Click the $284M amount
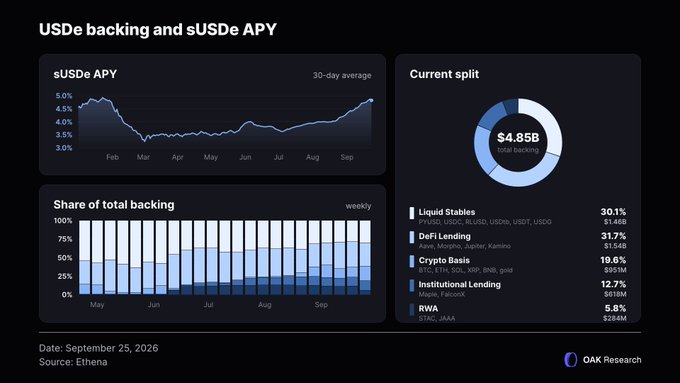 (x=615, y=318)
